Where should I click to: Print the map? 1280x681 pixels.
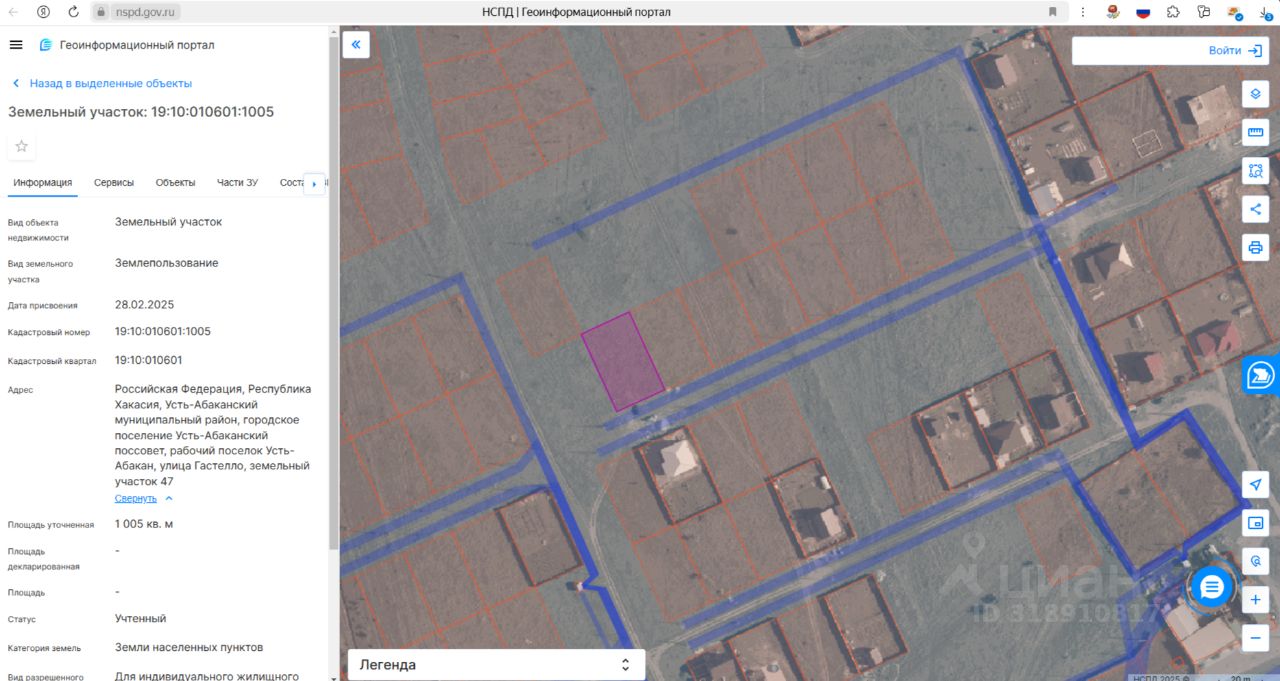(x=1256, y=247)
